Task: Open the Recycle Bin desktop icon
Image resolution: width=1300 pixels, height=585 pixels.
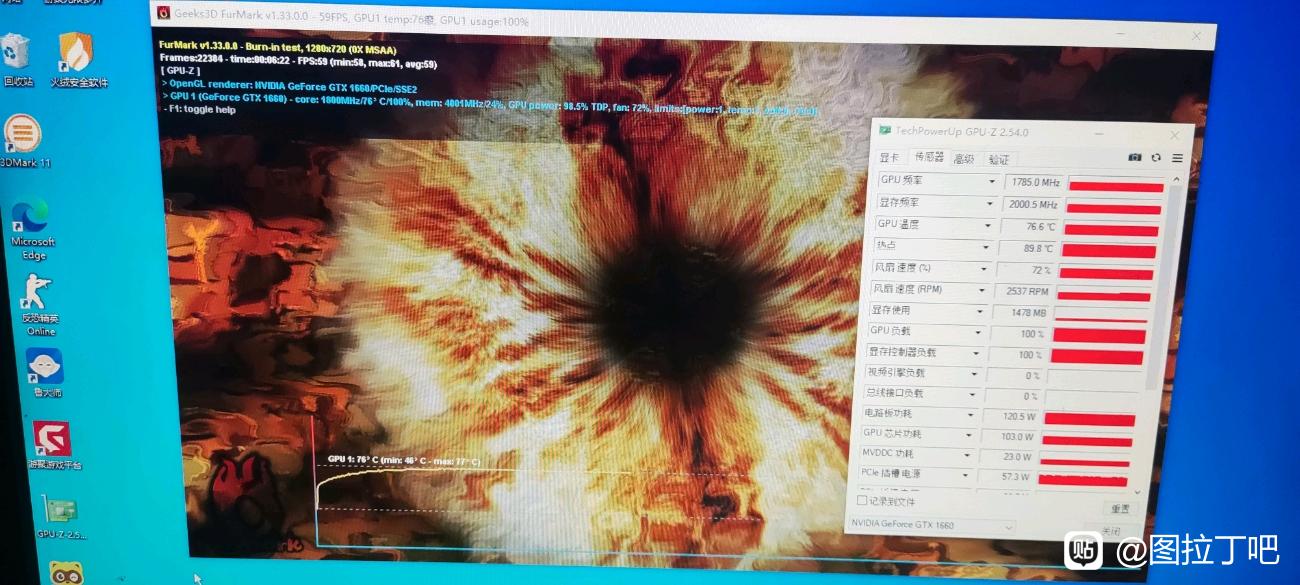Action: (x=17, y=58)
